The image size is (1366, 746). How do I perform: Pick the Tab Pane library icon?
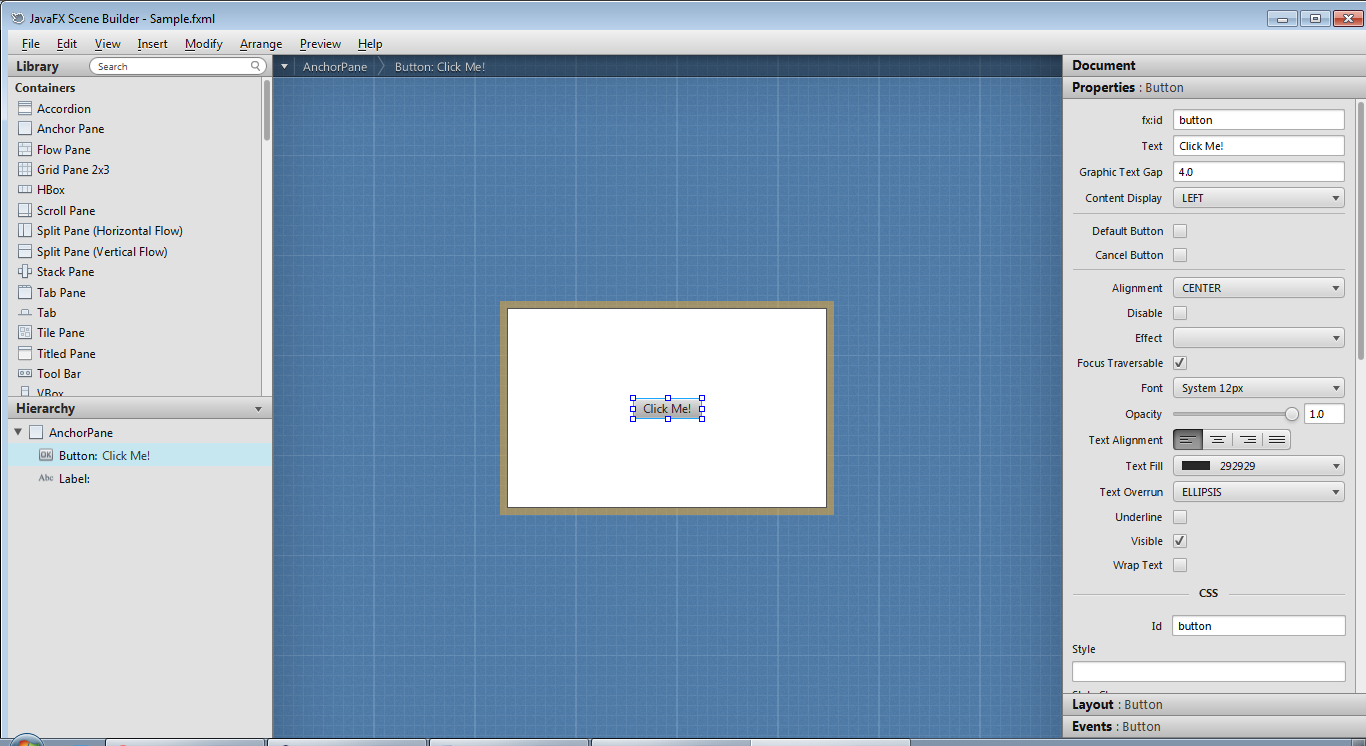25,292
